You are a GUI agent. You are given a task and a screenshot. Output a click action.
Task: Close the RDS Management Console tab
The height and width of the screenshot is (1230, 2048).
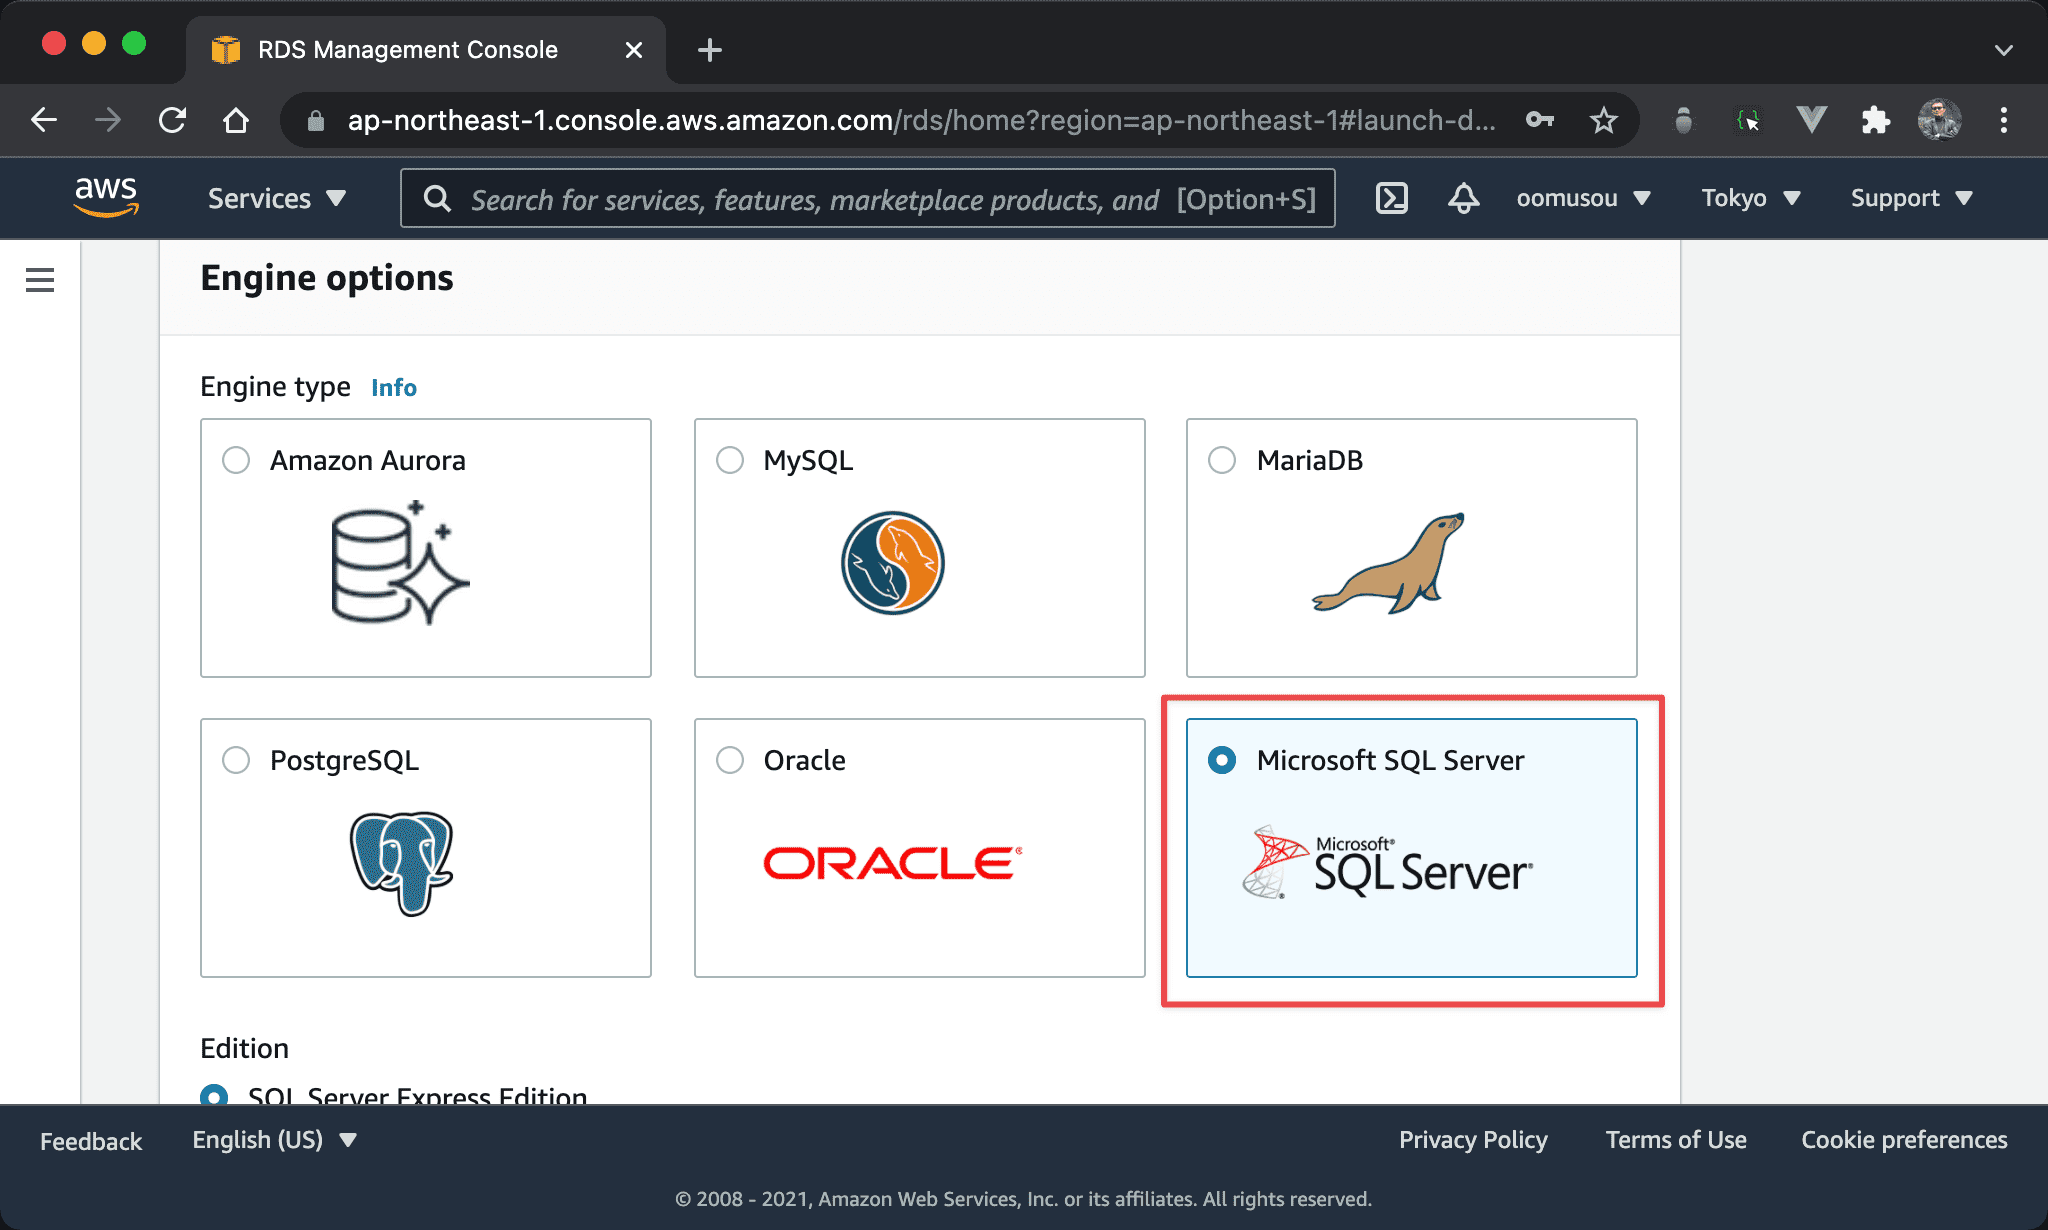pyautogui.click(x=634, y=50)
